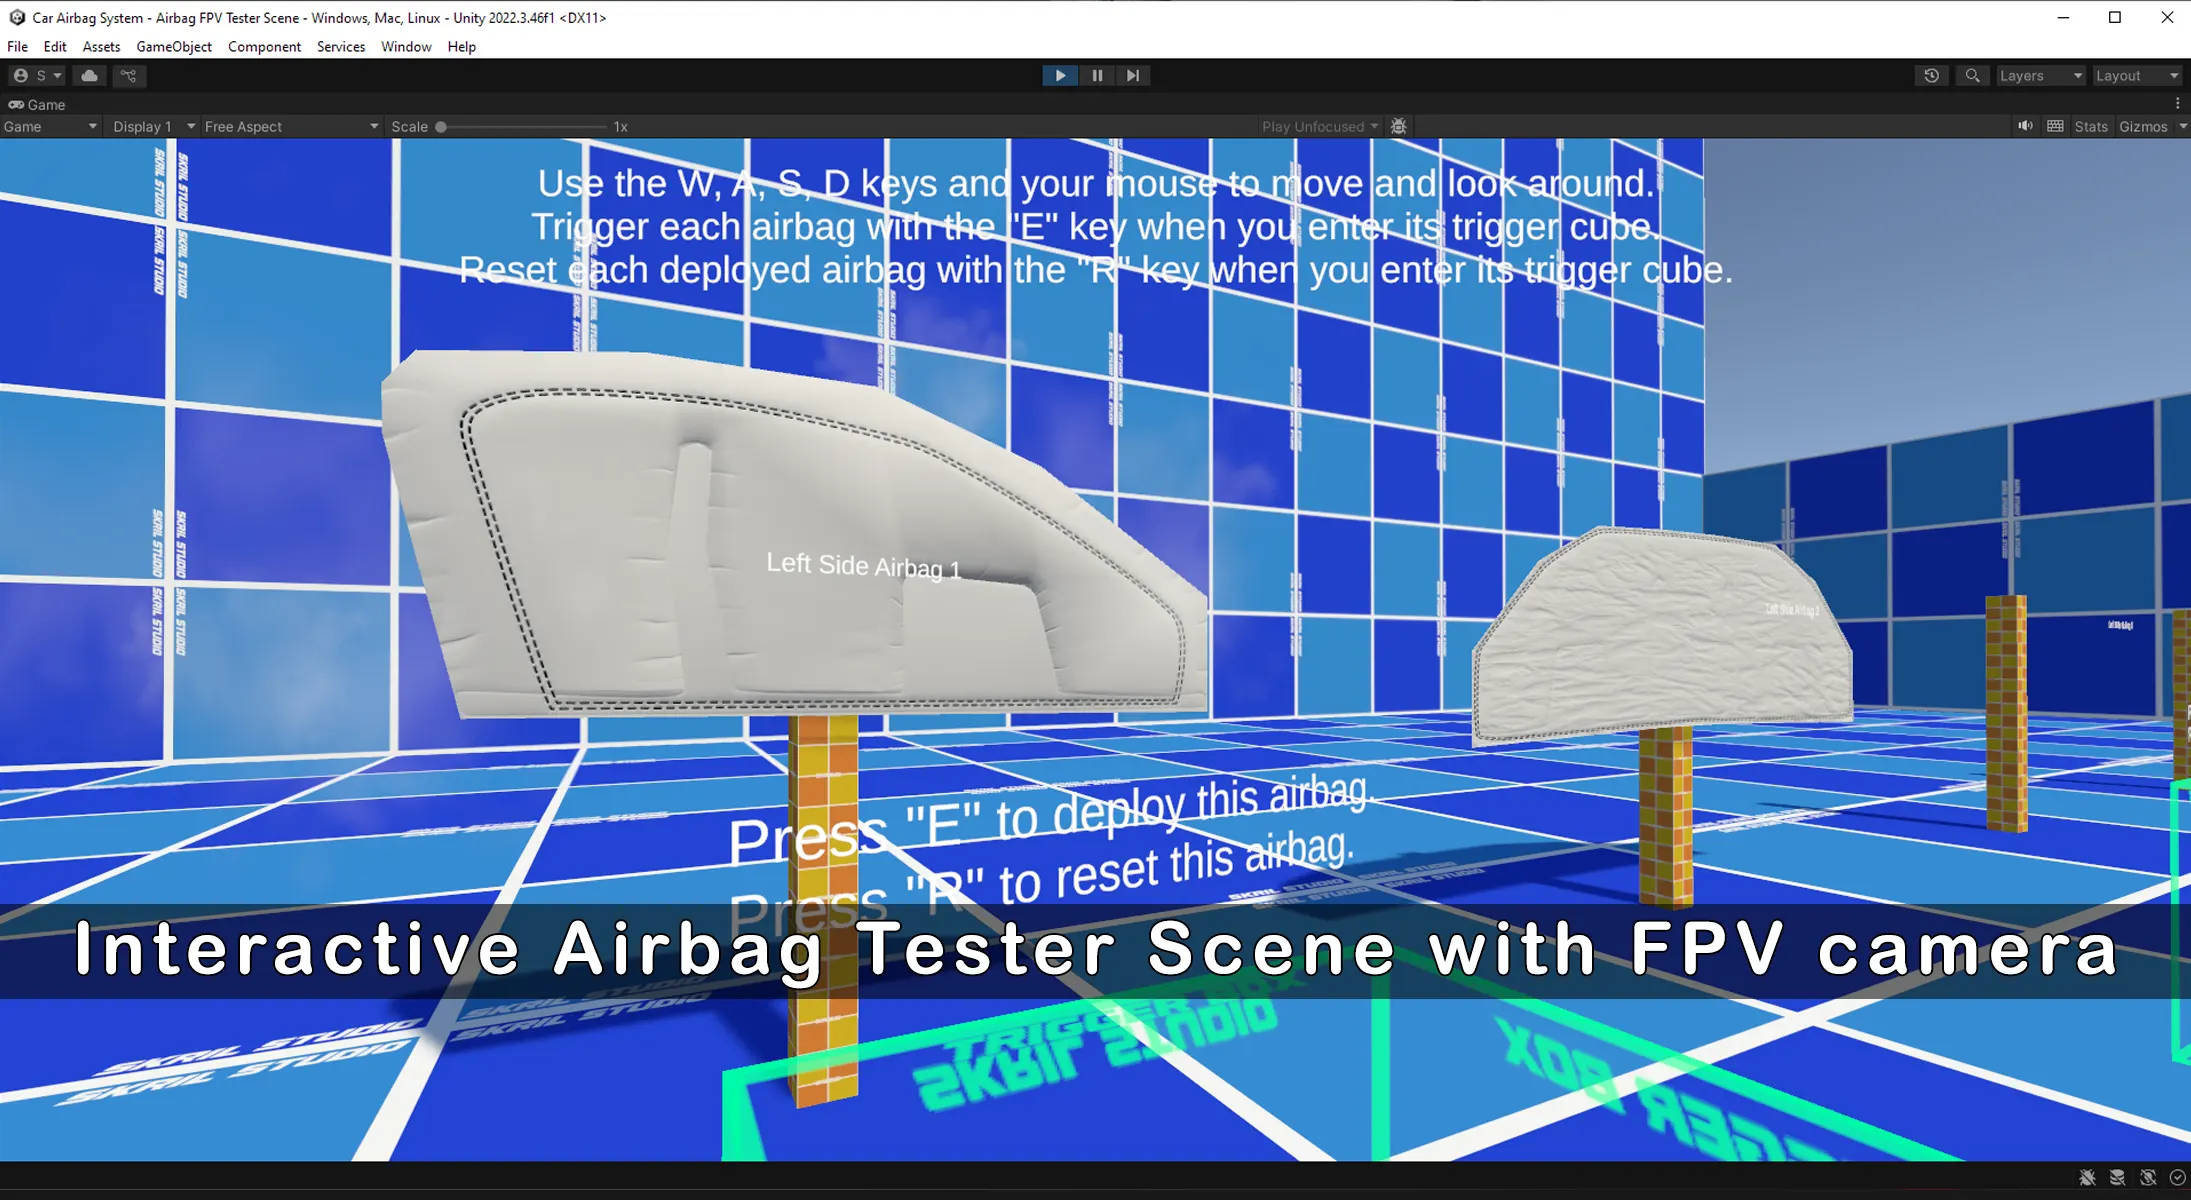2191x1200 pixels.
Task: Open version control branch icon
Action: (128, 76)
